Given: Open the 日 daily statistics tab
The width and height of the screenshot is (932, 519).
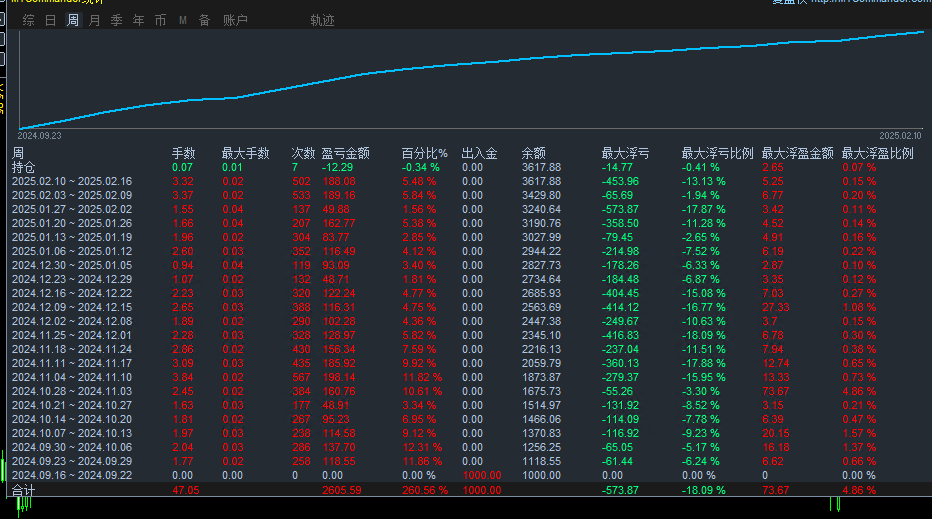Looking at the screenshot, I should (x=50, y=20).
